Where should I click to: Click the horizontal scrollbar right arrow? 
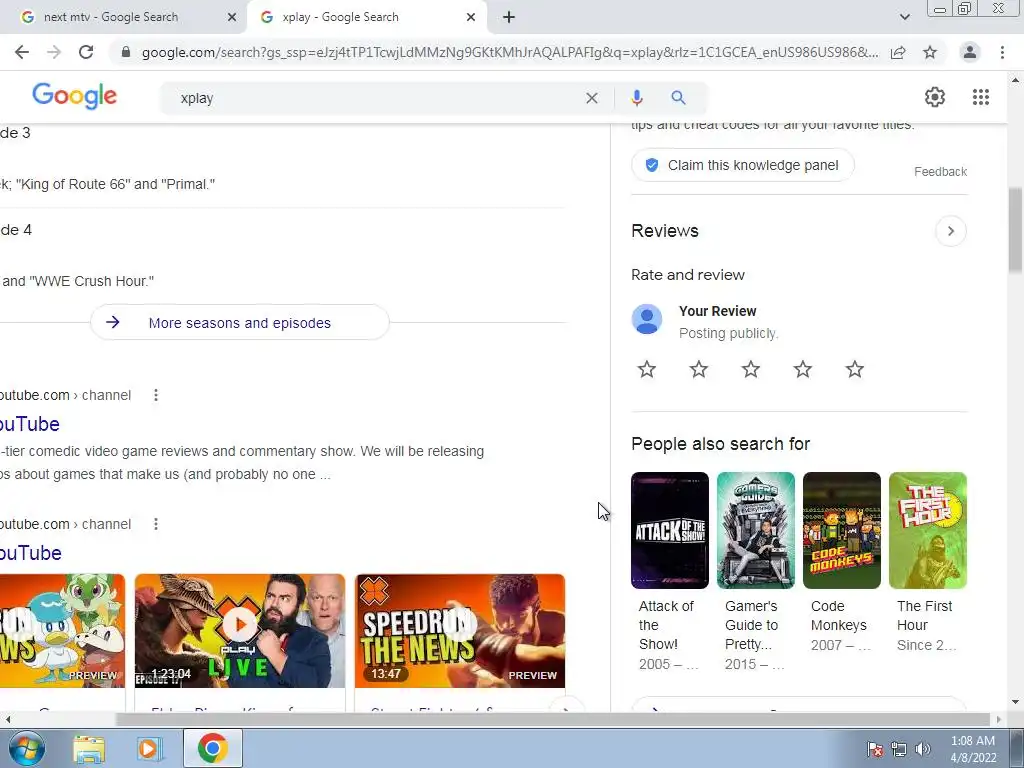point(999,720)
